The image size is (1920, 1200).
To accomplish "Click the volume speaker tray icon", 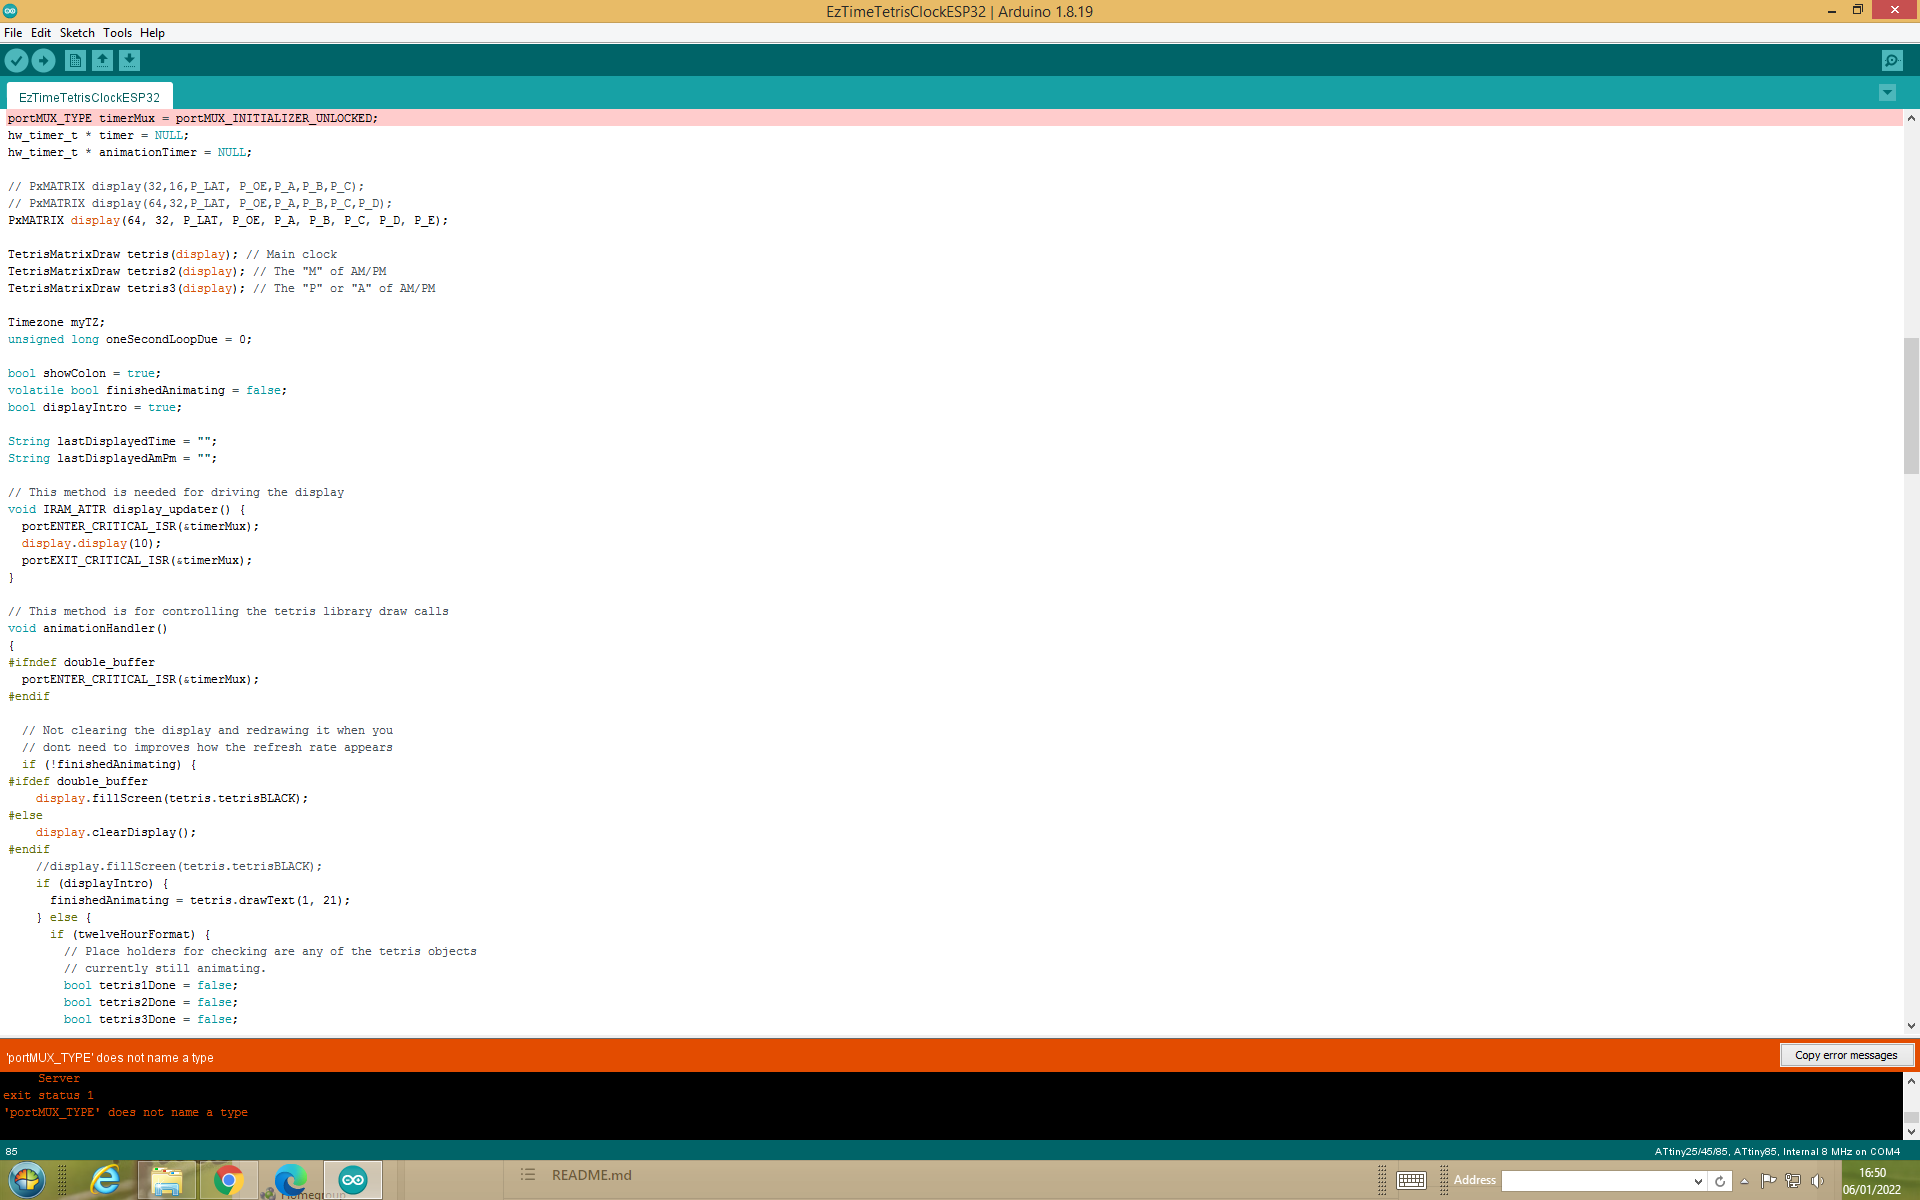I will coord(1817,1181).
